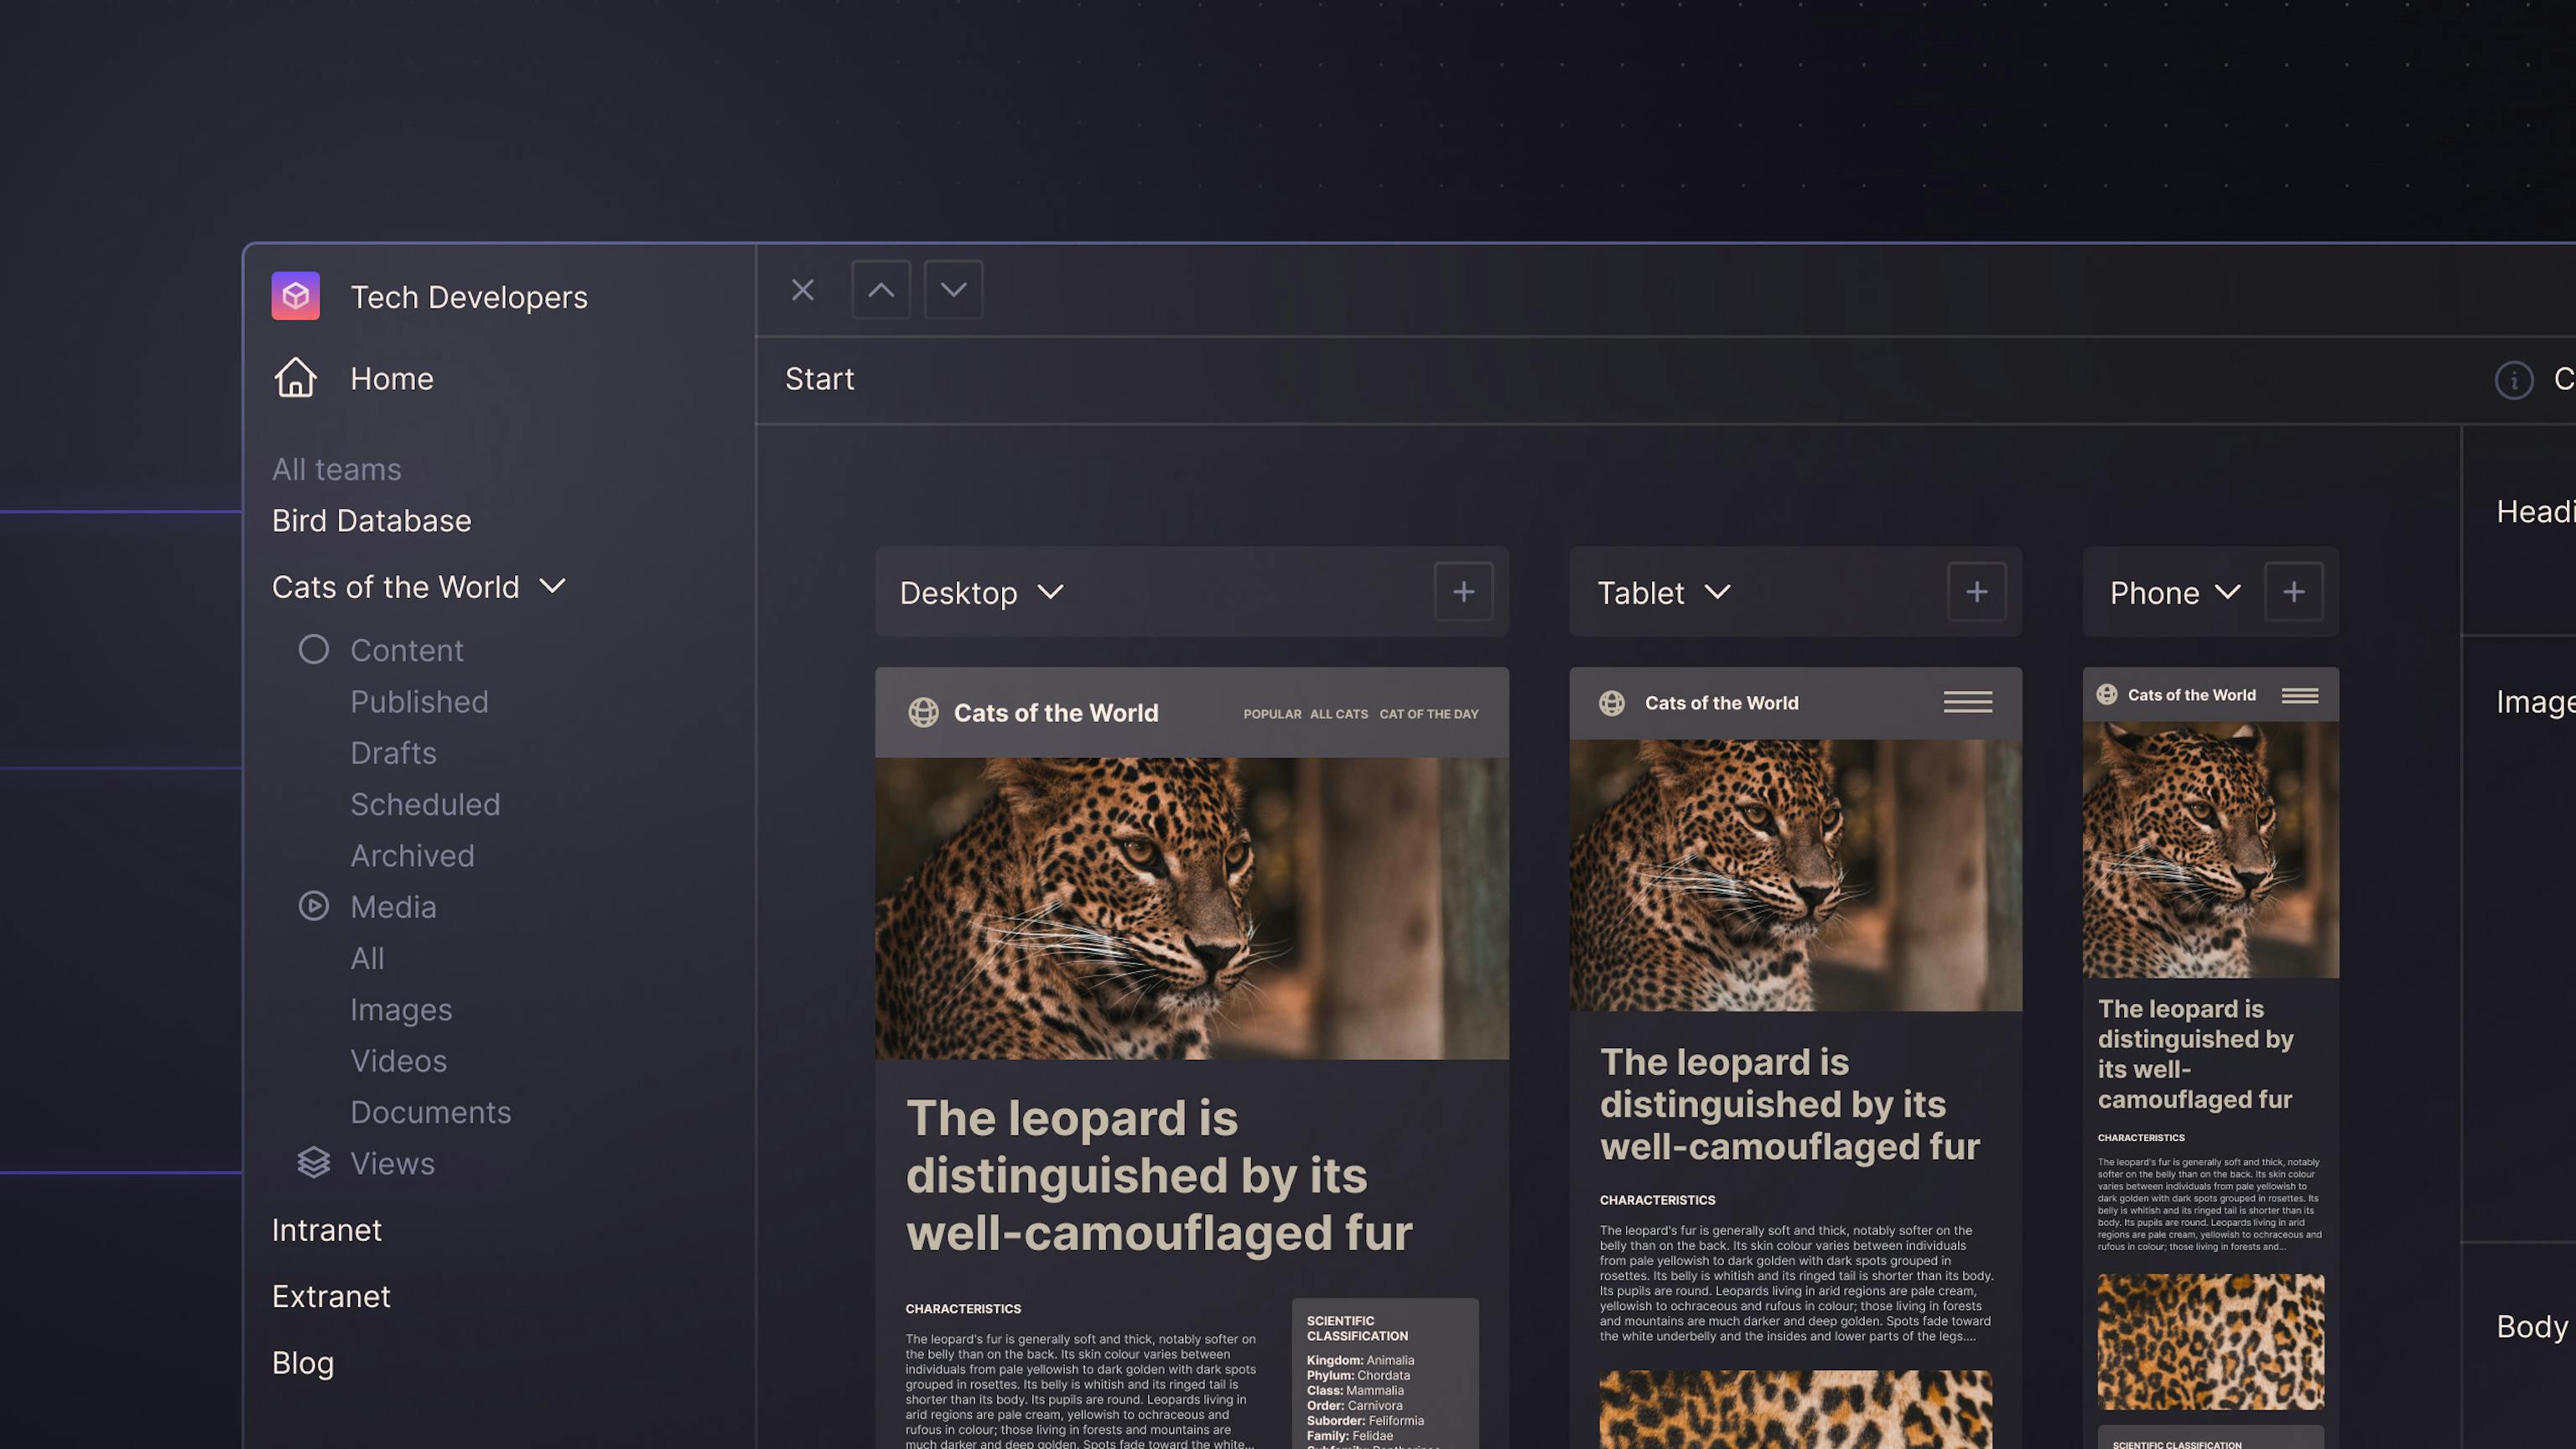Image resolution: width=2576 pixels, height=1449 pixels.
Task: Click globe icon in Phone preview header
Action: [2106, 694]
